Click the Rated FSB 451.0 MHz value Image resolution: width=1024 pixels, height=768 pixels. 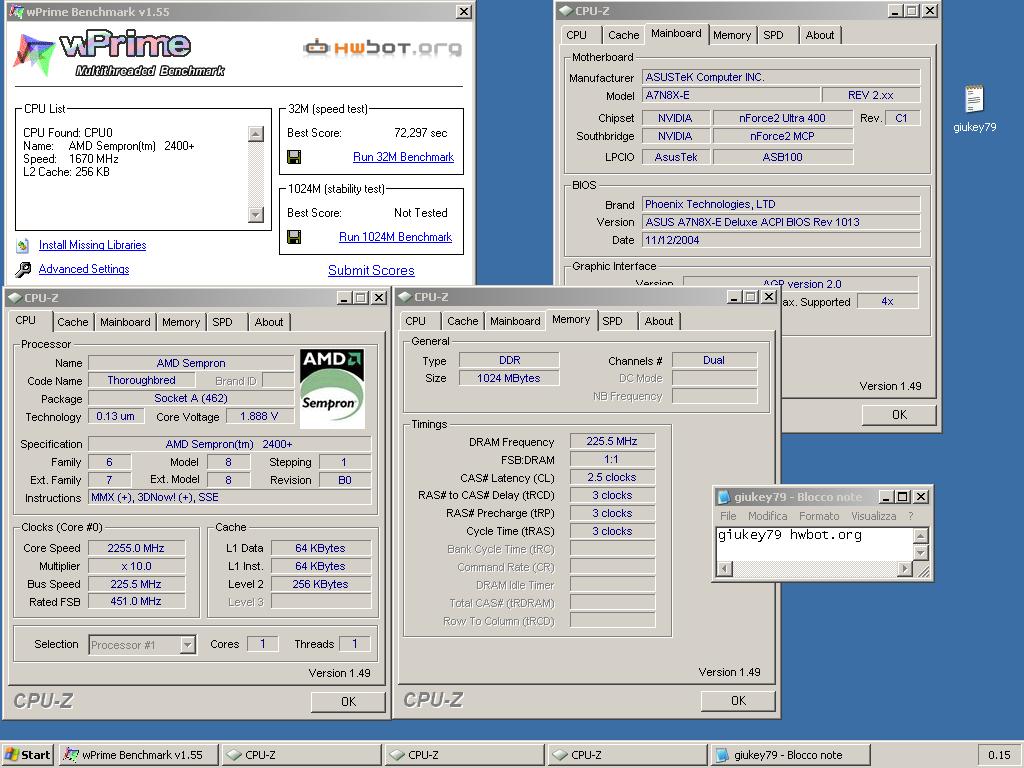(136, 601)
